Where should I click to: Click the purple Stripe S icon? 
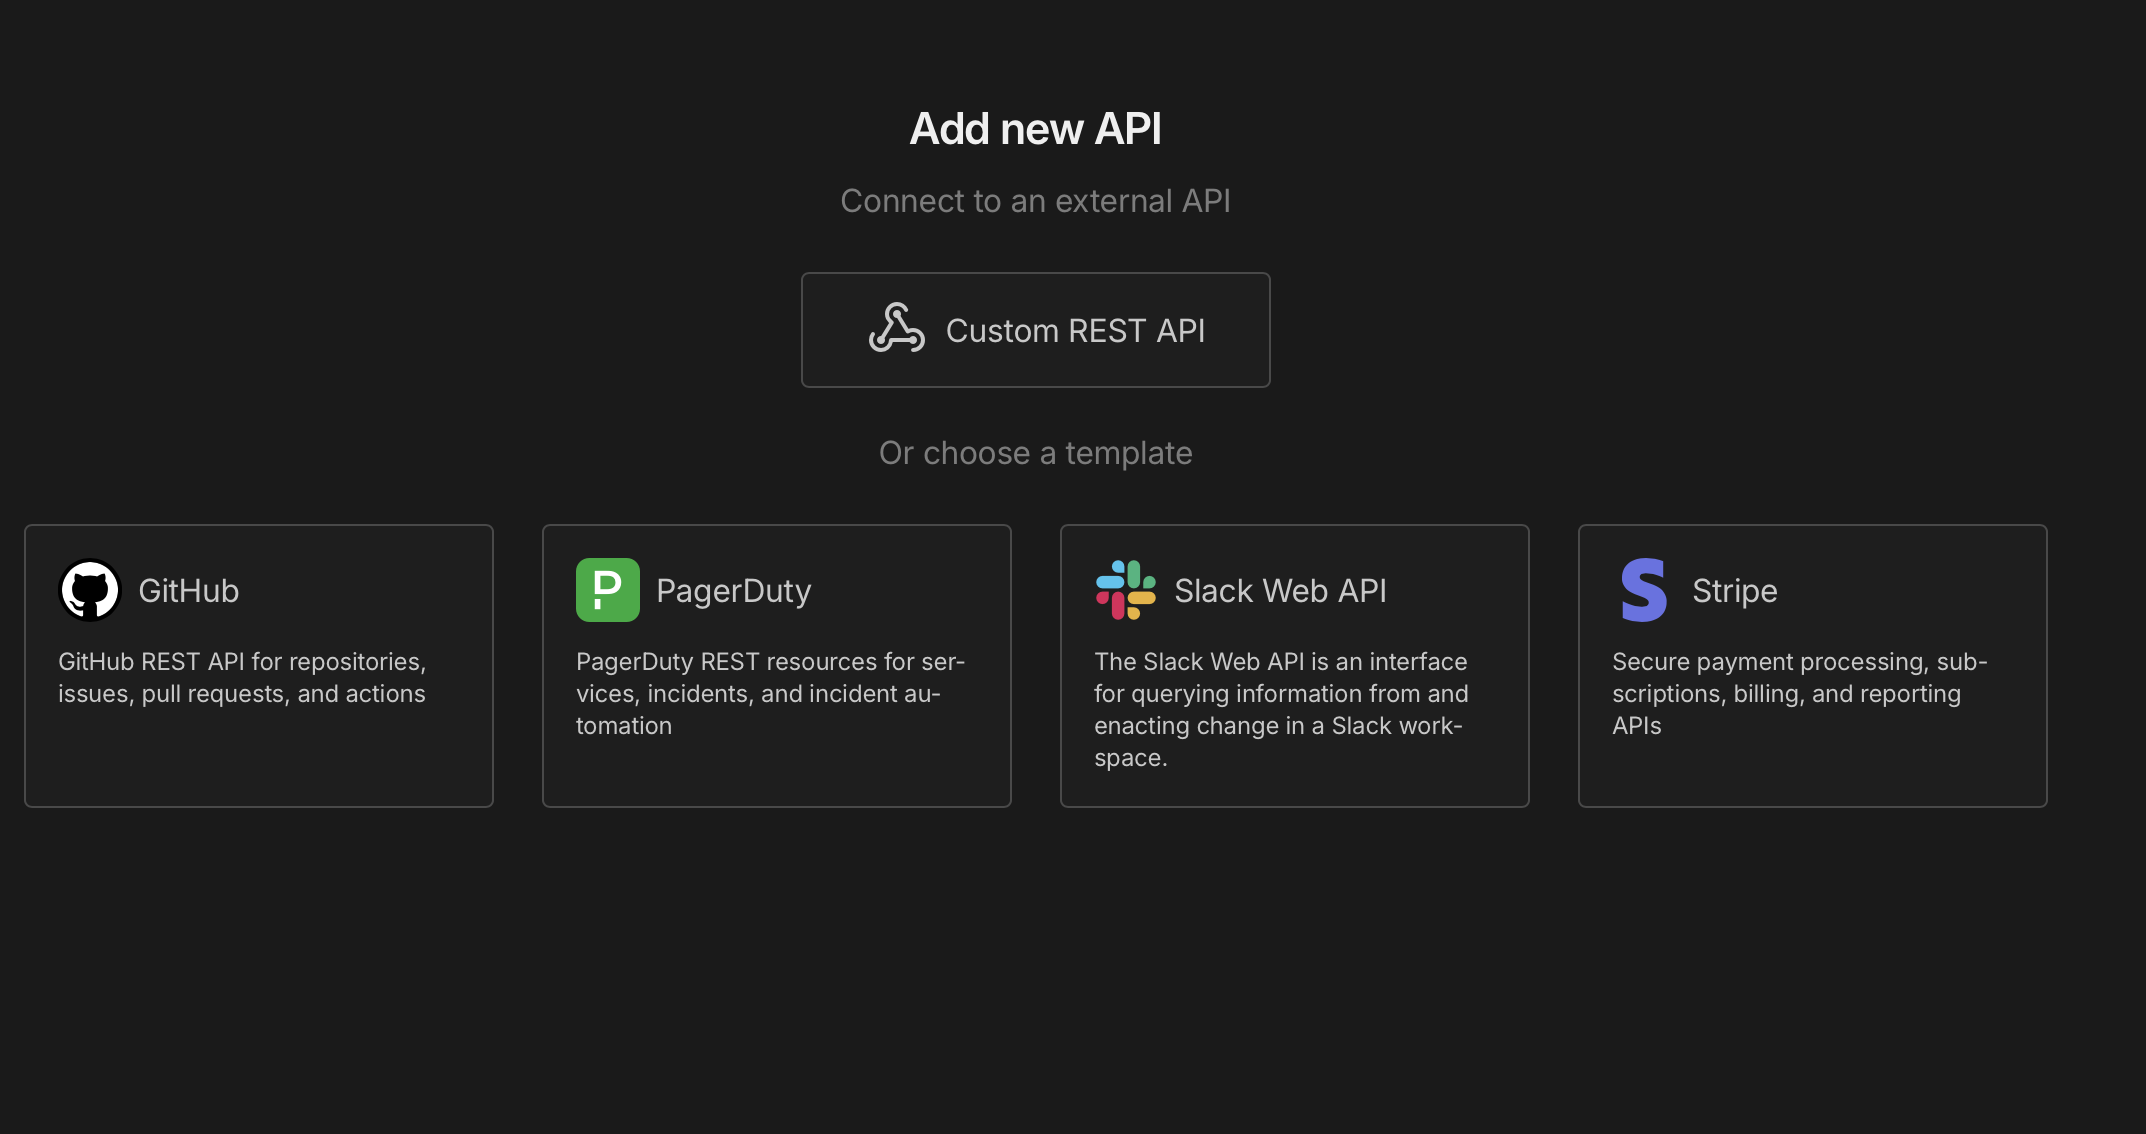tap(1643, 590)
